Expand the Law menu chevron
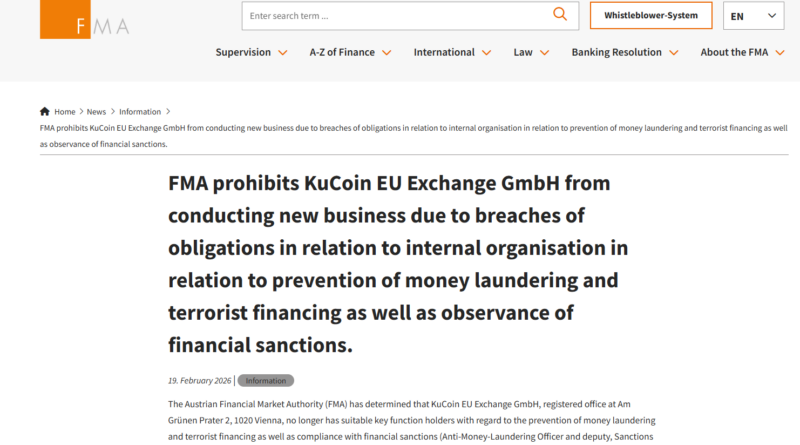 click(x=545, y=53)
